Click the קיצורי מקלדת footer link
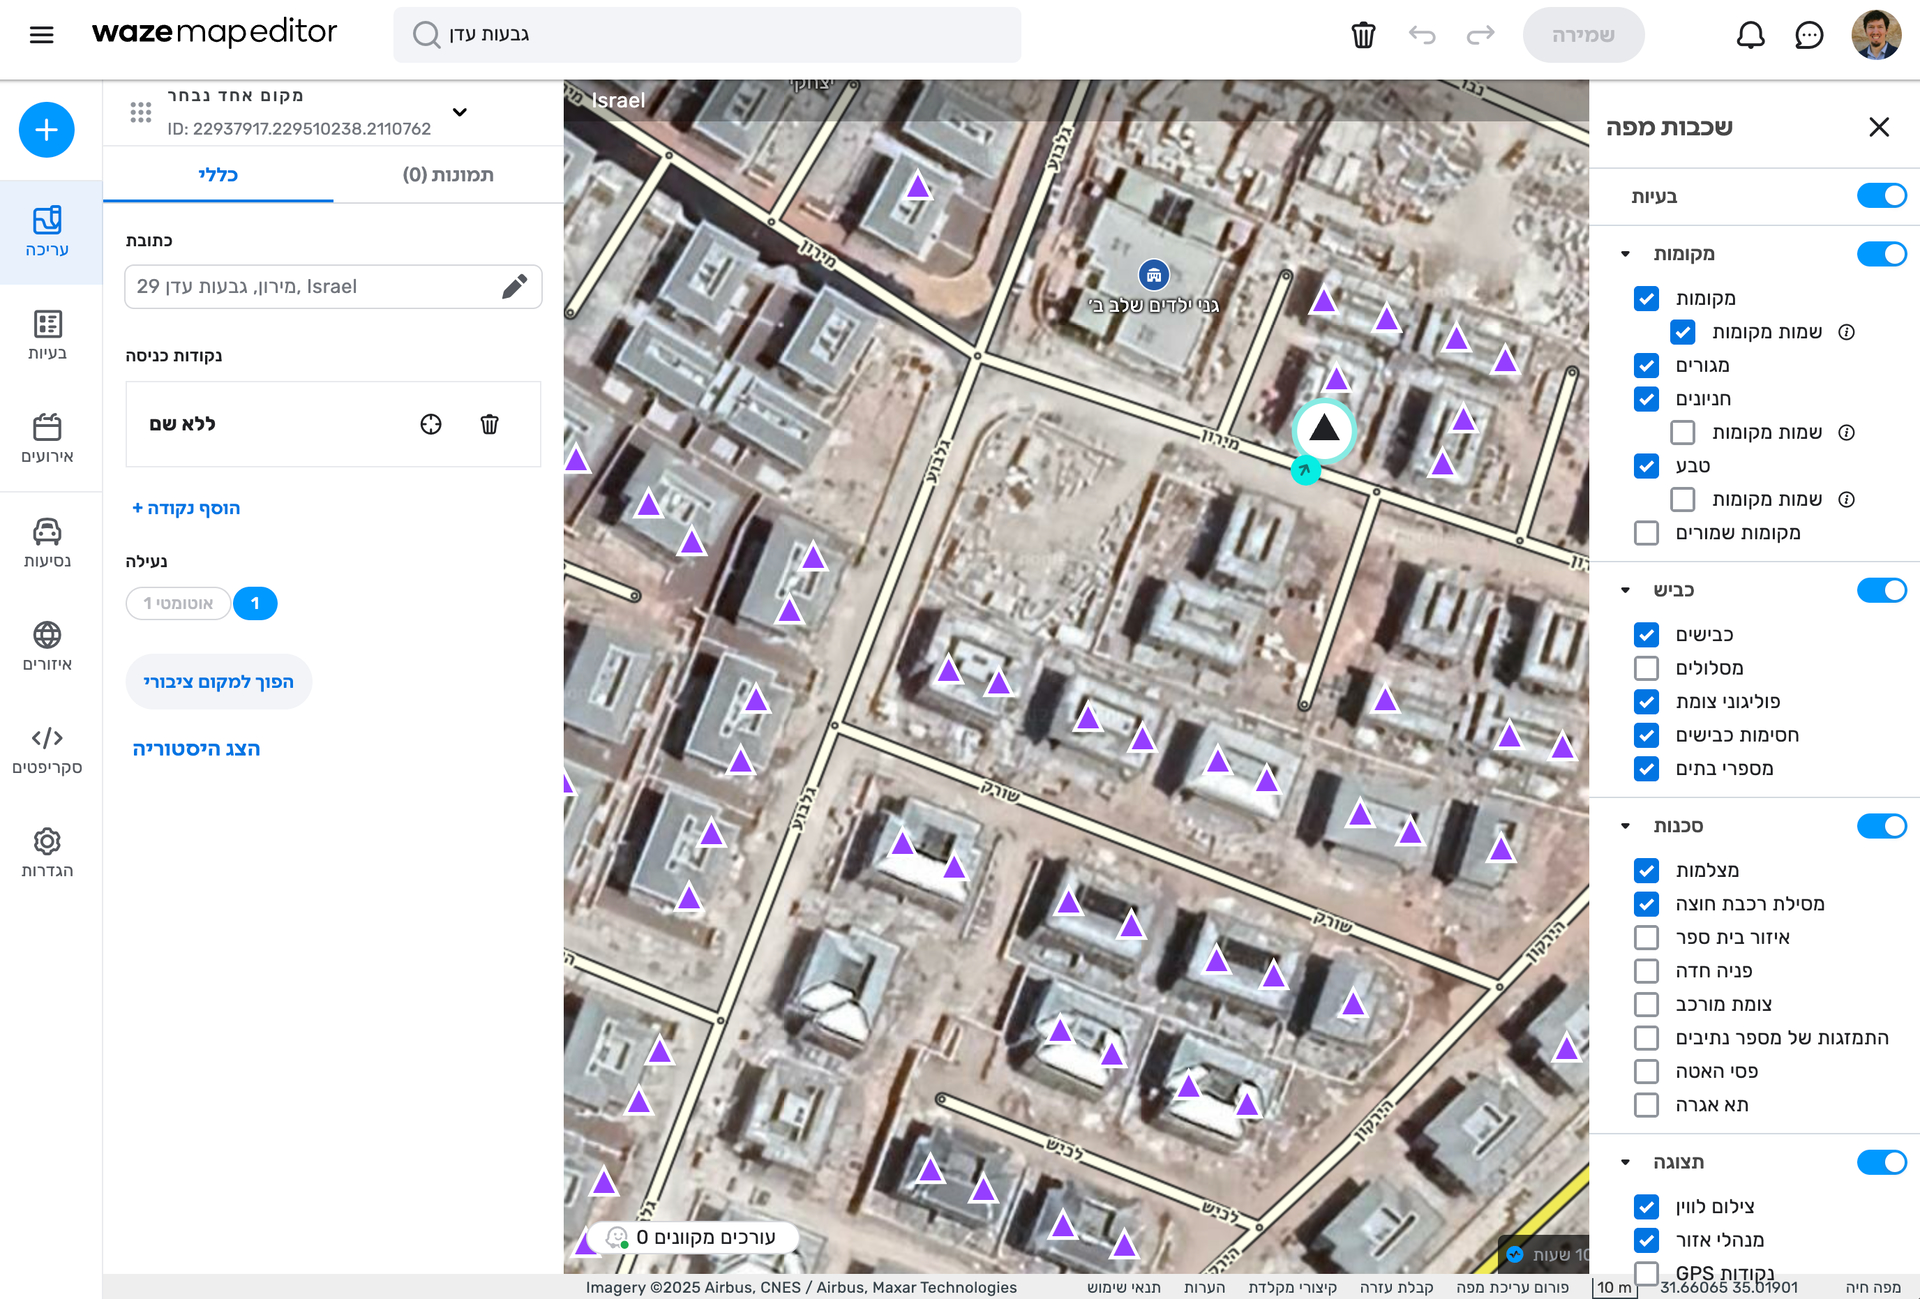 point(1292,1288)
